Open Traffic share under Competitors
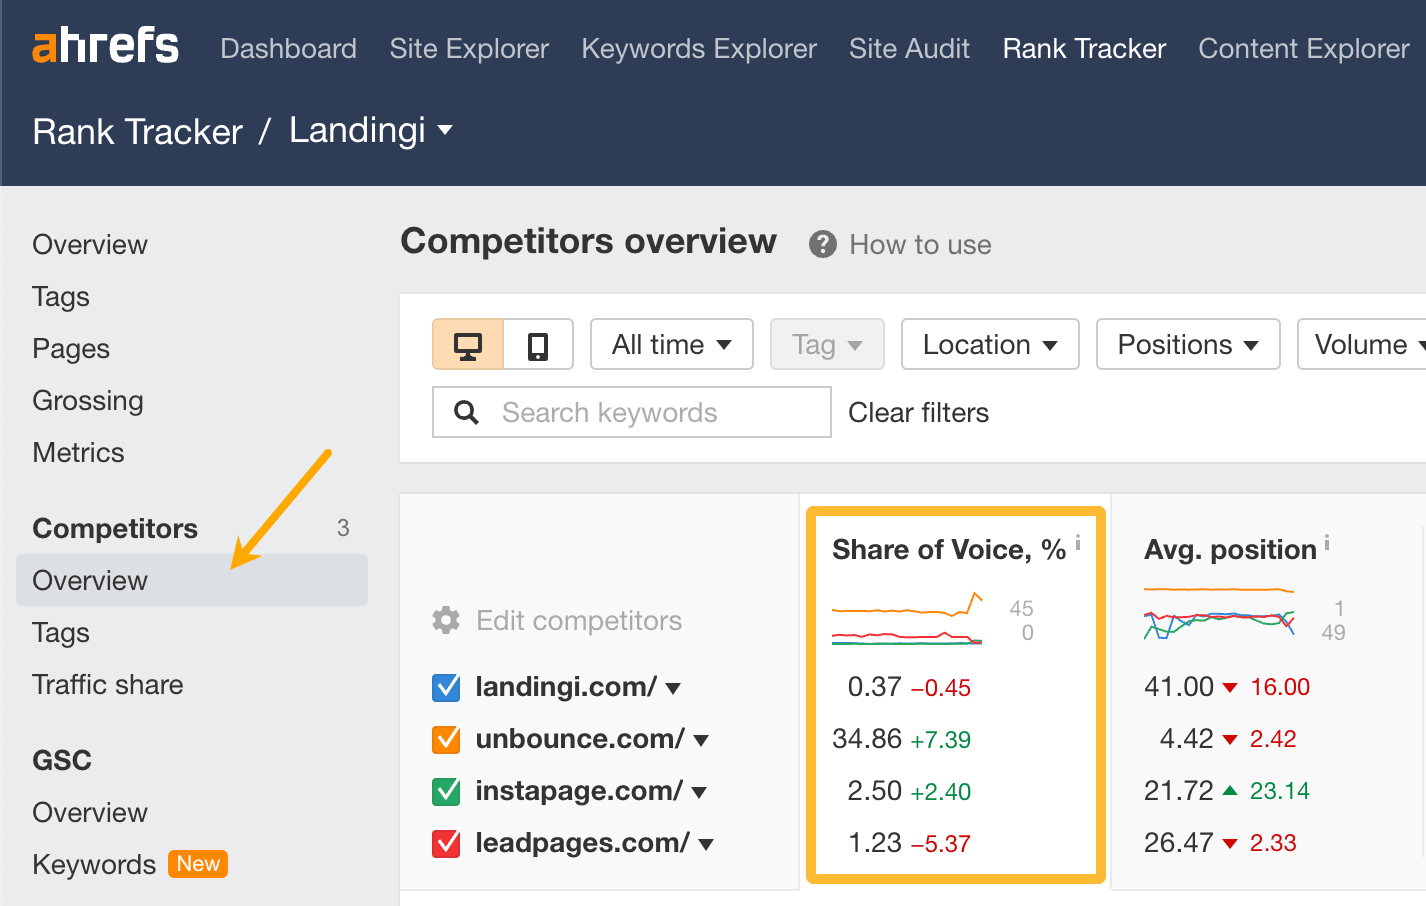The width and height of the screenshot is (1426, 906). [x=107, y=684]
